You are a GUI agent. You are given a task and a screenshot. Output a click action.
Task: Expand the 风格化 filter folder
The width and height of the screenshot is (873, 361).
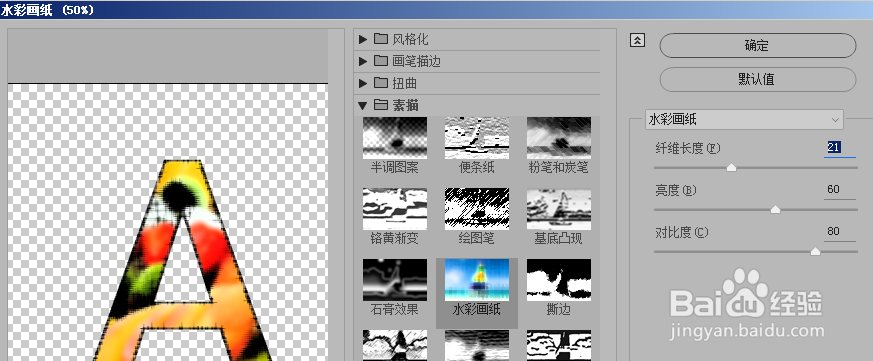(x=364, y=40)
